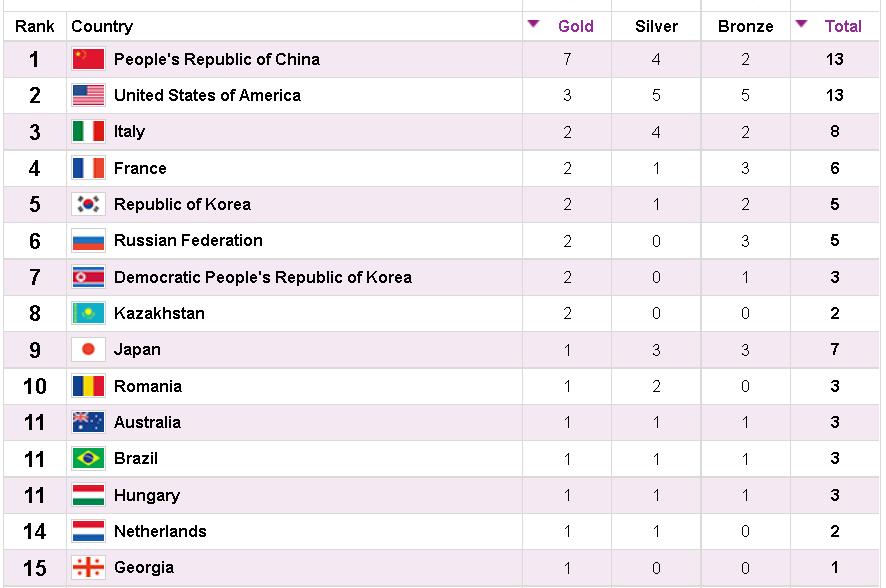The image size is (886, 588).
Task: Click the Kazakhstan flag icon
Action: [x=88, y=313]
